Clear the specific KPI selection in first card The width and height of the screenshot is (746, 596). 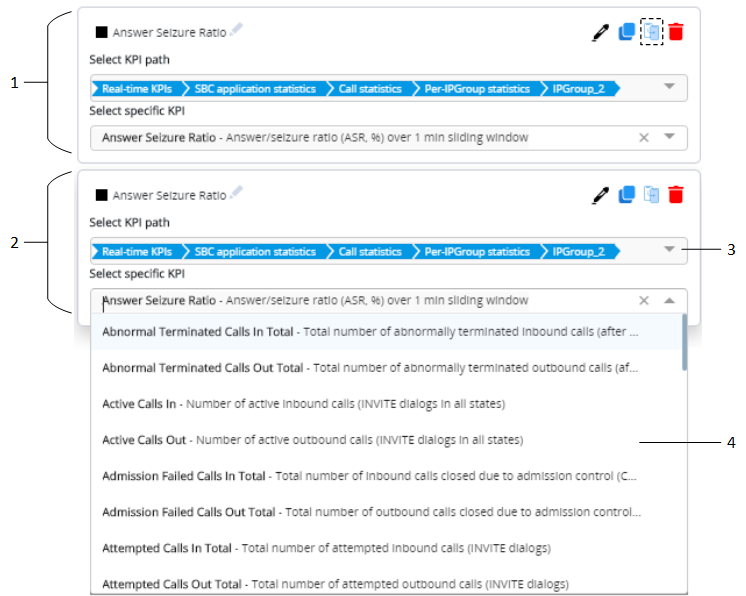tap(644, 137)
